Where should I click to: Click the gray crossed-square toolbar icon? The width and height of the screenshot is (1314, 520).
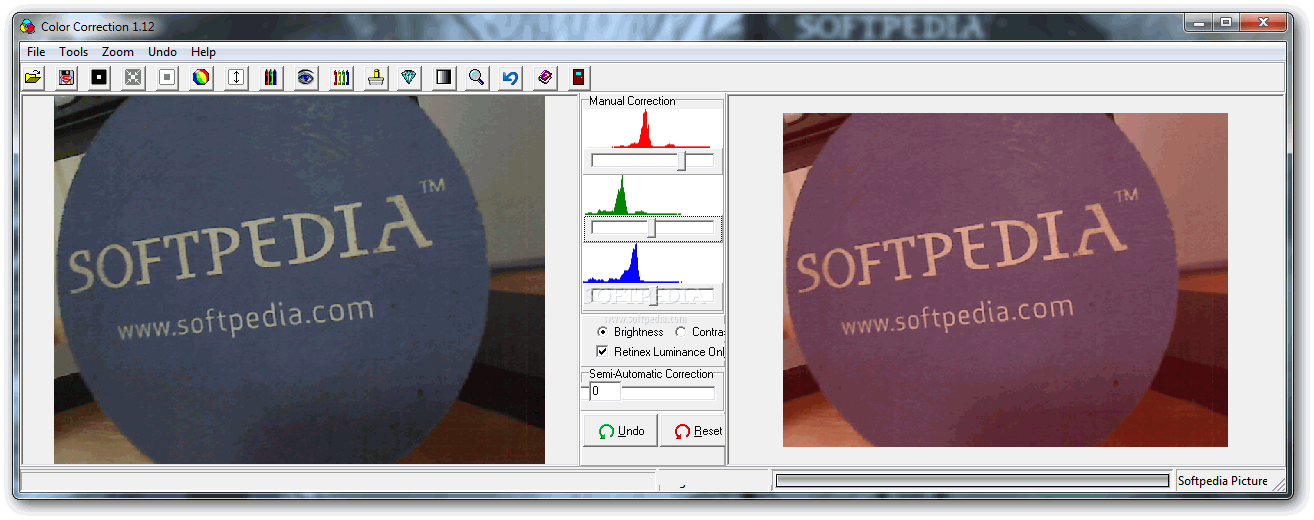click(133, 77)
